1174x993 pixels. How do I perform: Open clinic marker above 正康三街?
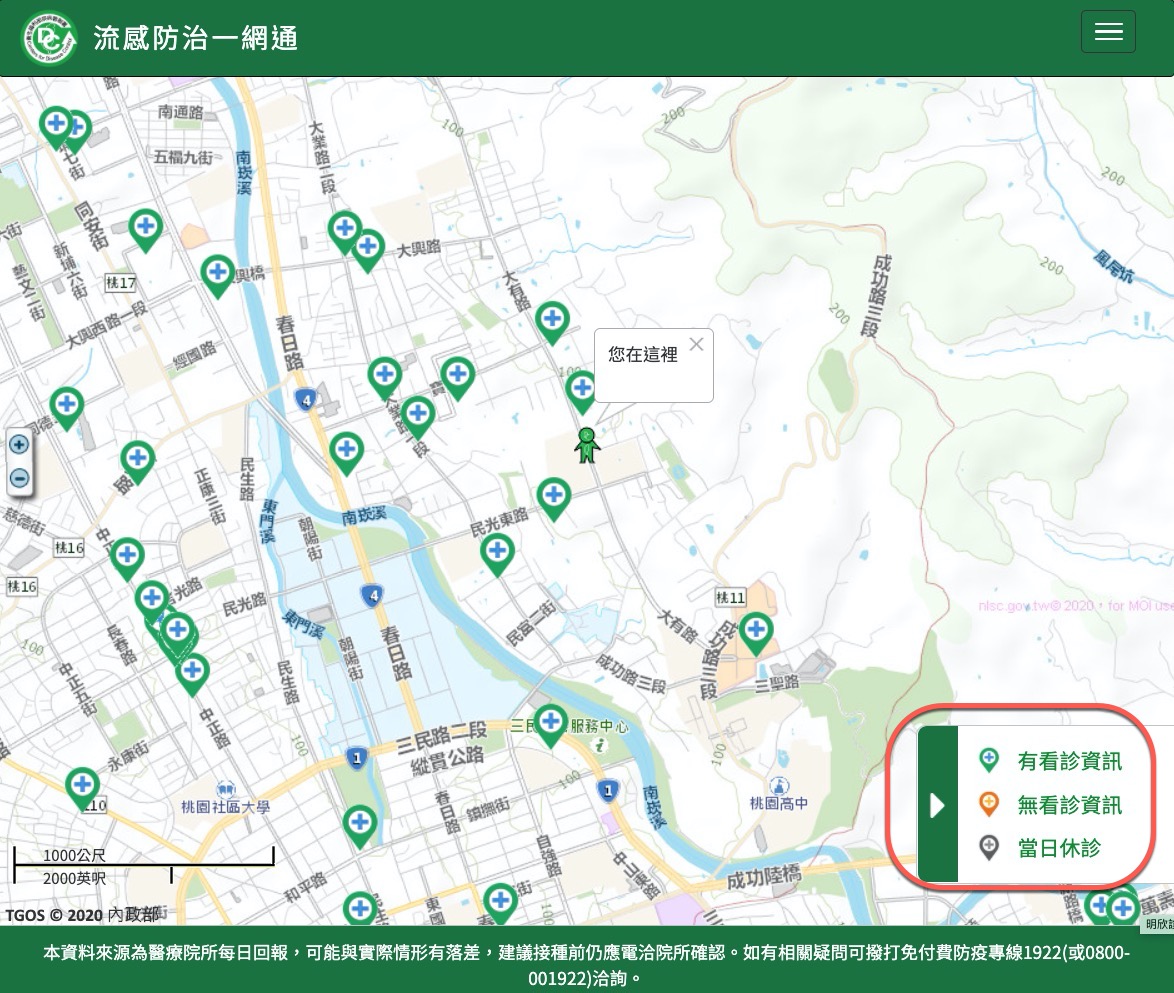coord(138,462)
